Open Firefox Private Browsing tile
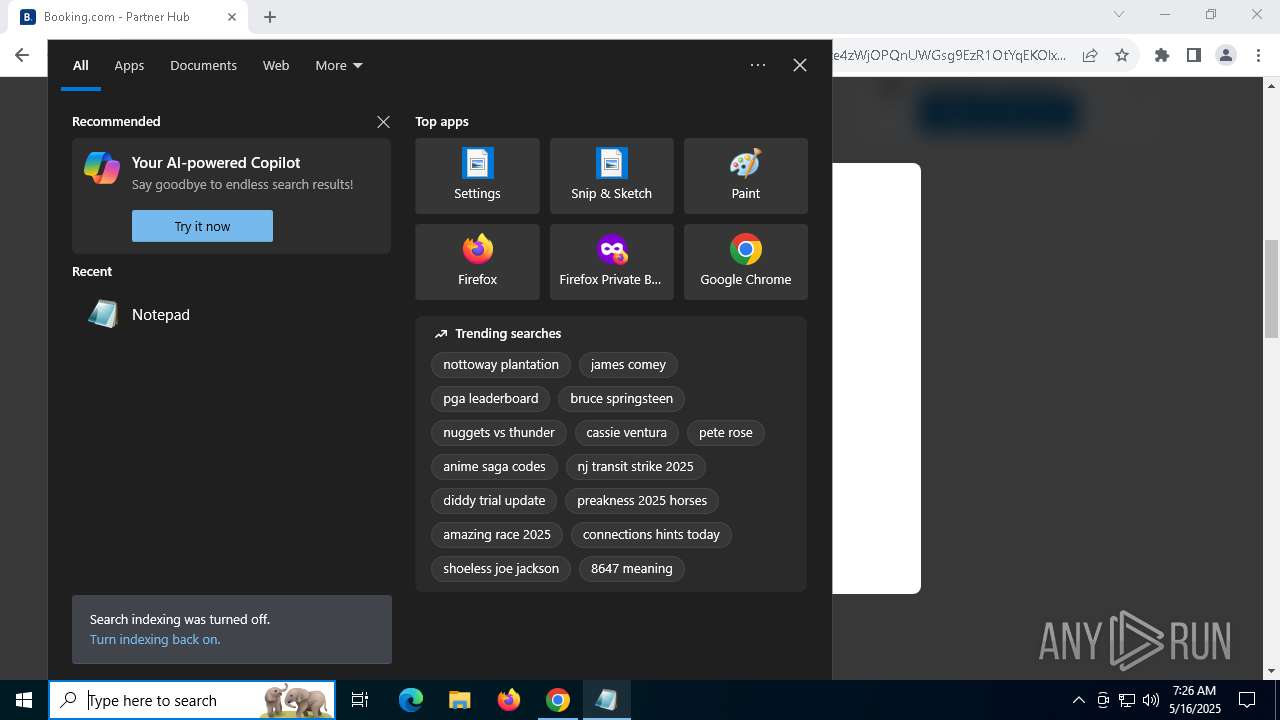The image size is (1280, 720). pyautogui.click(x=611, y=262)
